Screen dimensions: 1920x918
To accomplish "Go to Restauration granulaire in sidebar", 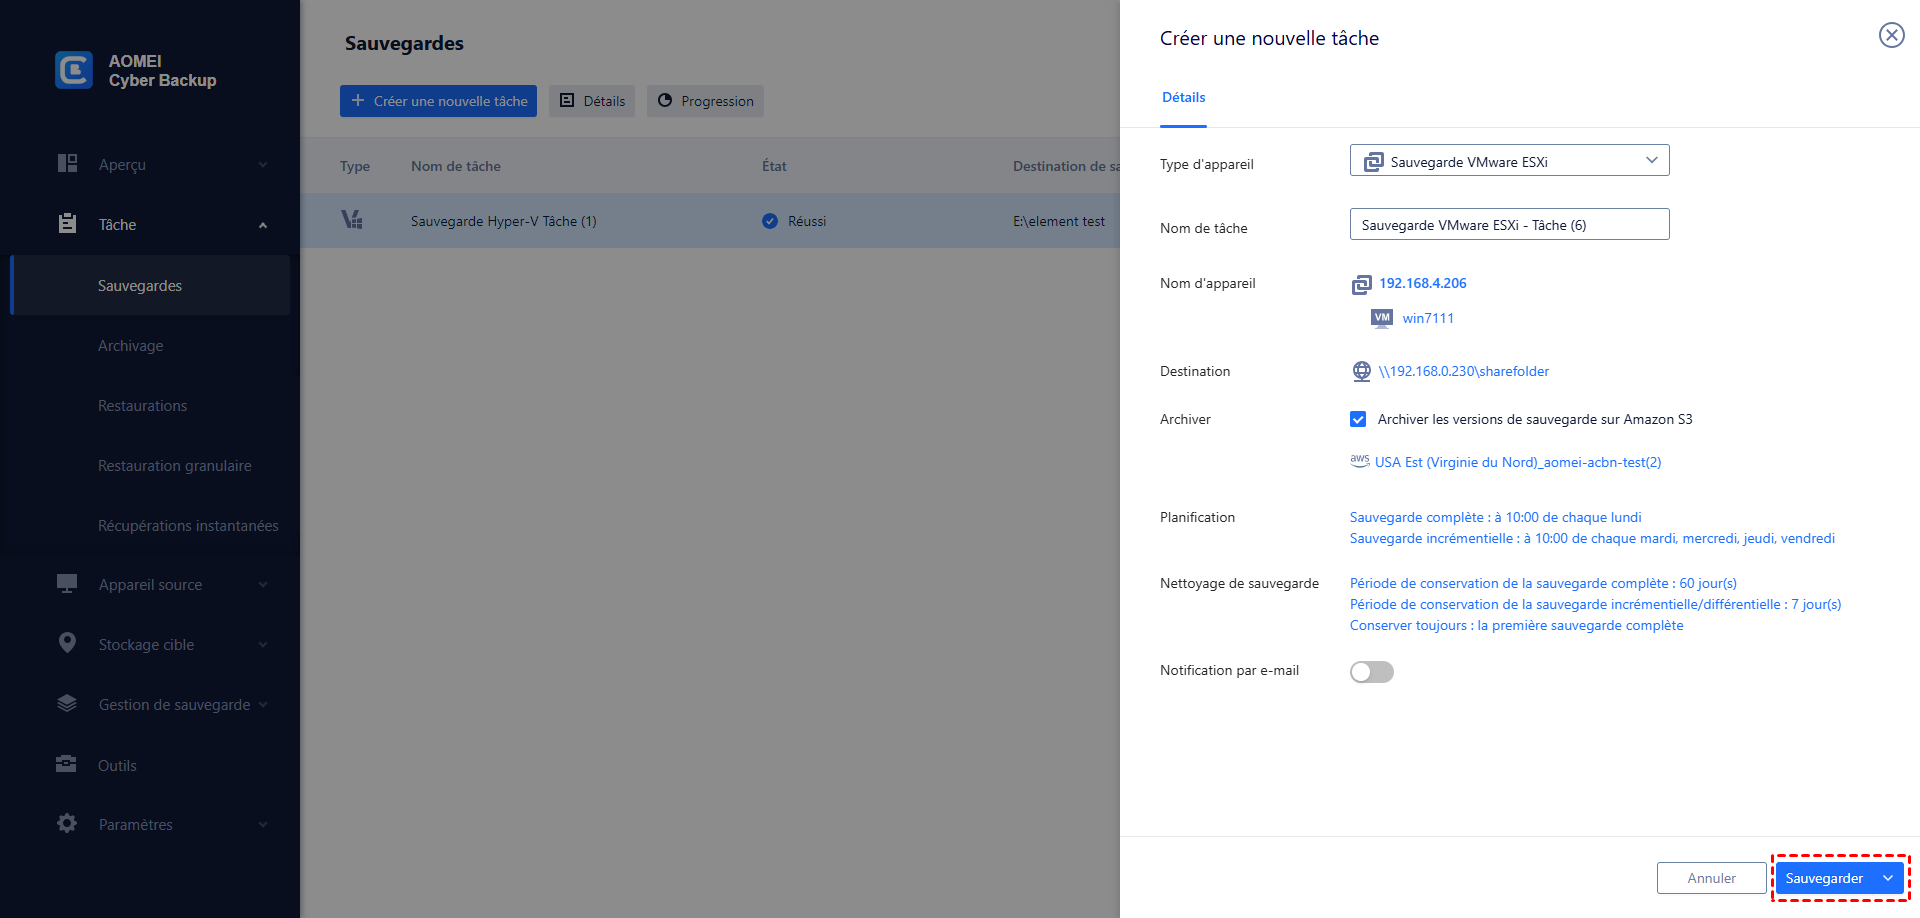I will [175, 466].
